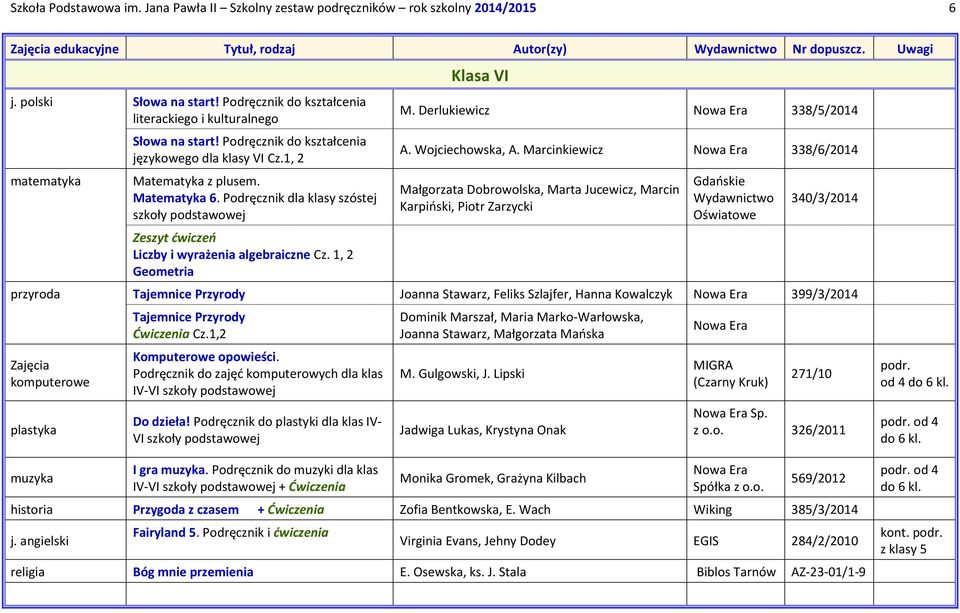Click the 'Przygoda z czasem' title
This screenshot has width=960, height=613.
tap(186, 510)
